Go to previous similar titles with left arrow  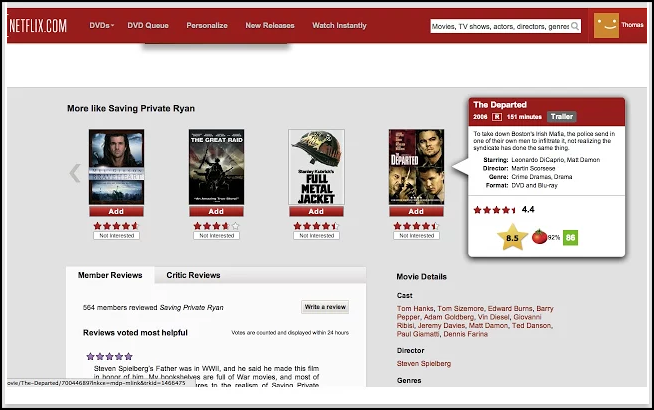coord(75,173)
